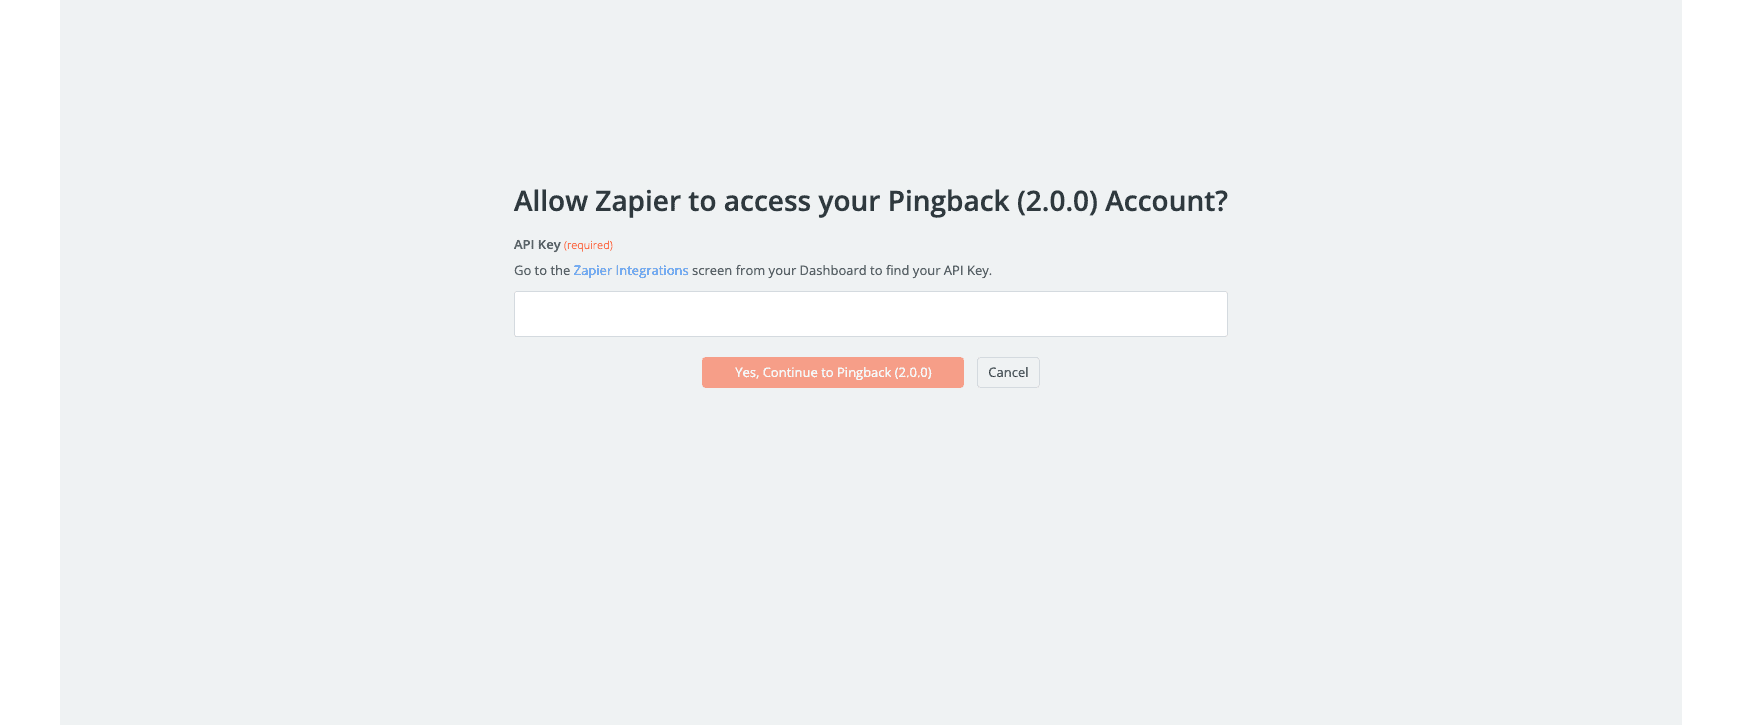Click the Allow Zapier heading text
The image size is (1739, 725).
870,200
